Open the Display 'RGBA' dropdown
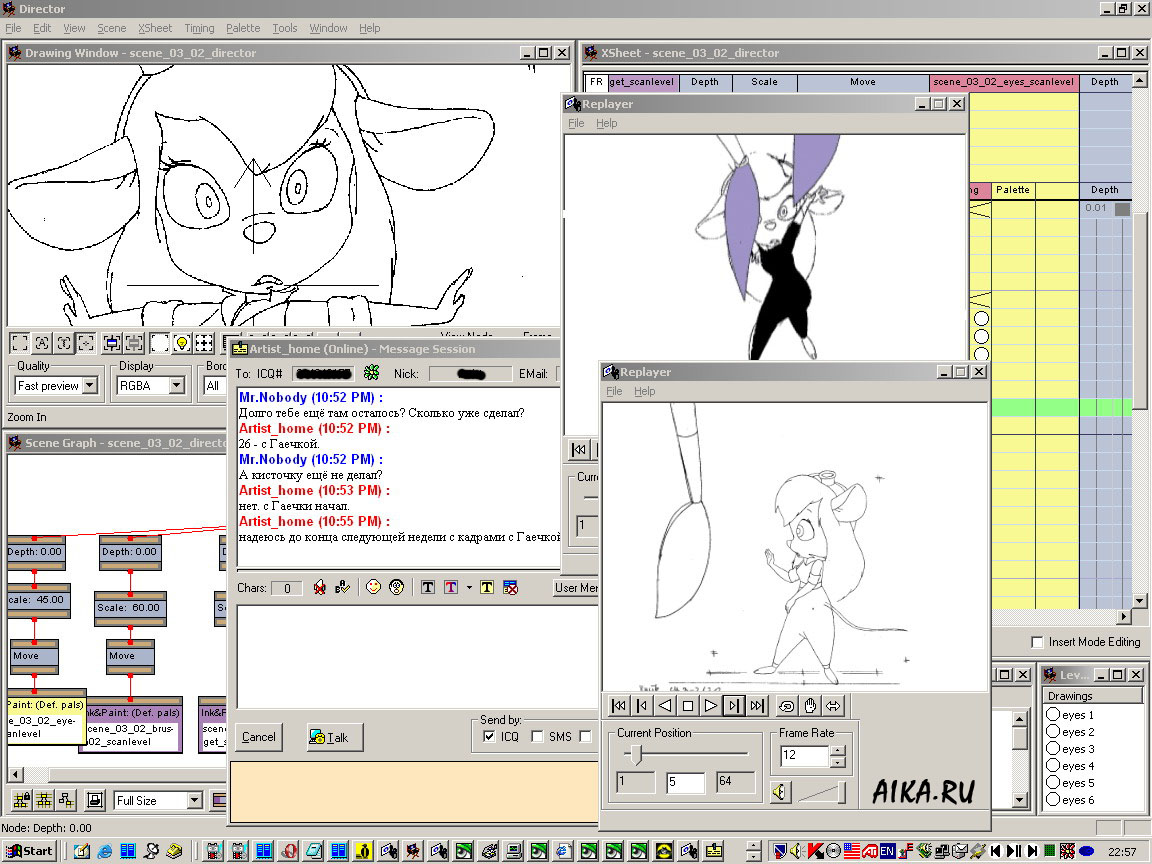 click(x=176, y=385)
